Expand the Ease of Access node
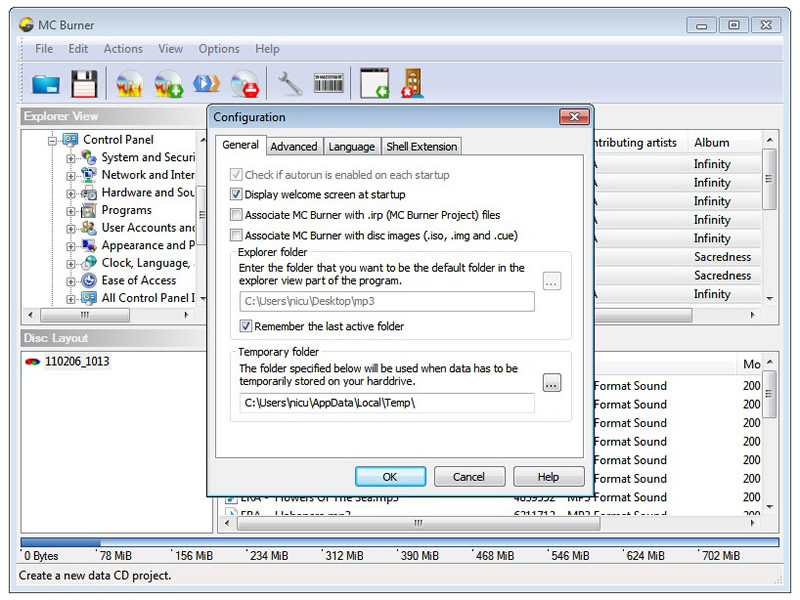Viewport: 800px width, 600px height. pyautogui.click(x=70, y=282)
